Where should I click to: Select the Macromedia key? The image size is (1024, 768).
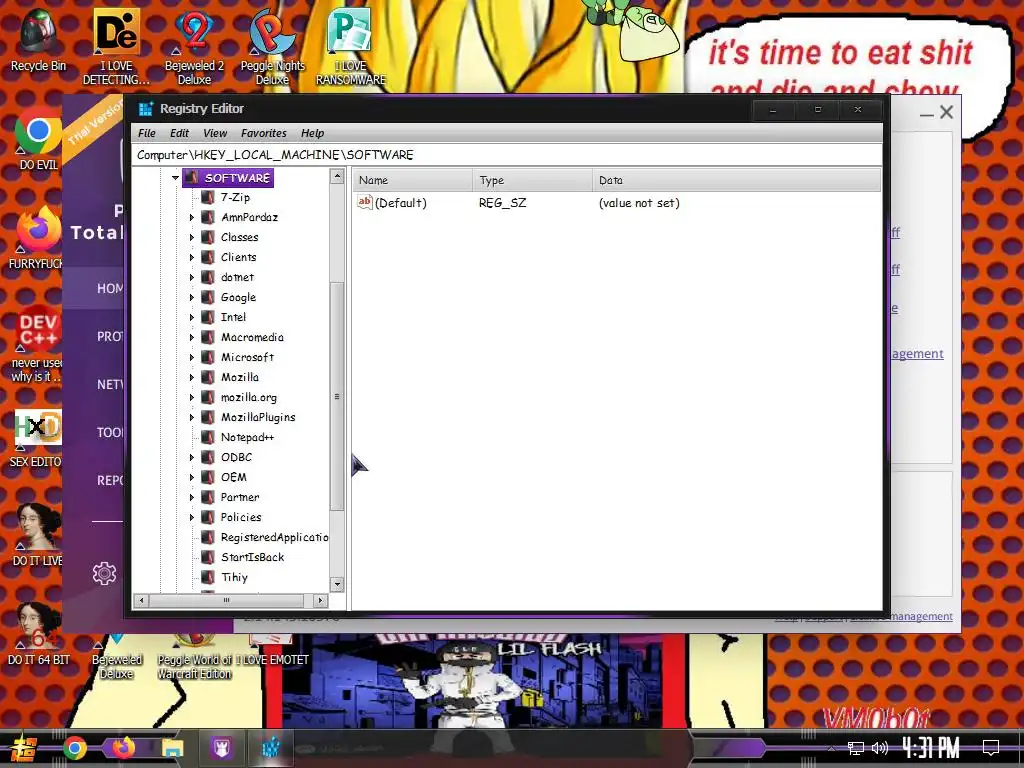[252, 338]
